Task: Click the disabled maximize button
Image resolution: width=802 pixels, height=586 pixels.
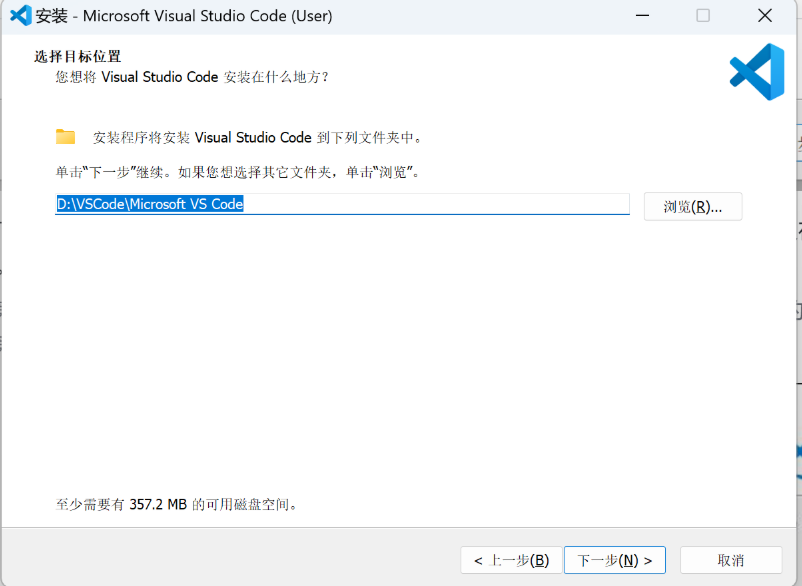Action: 703,16
